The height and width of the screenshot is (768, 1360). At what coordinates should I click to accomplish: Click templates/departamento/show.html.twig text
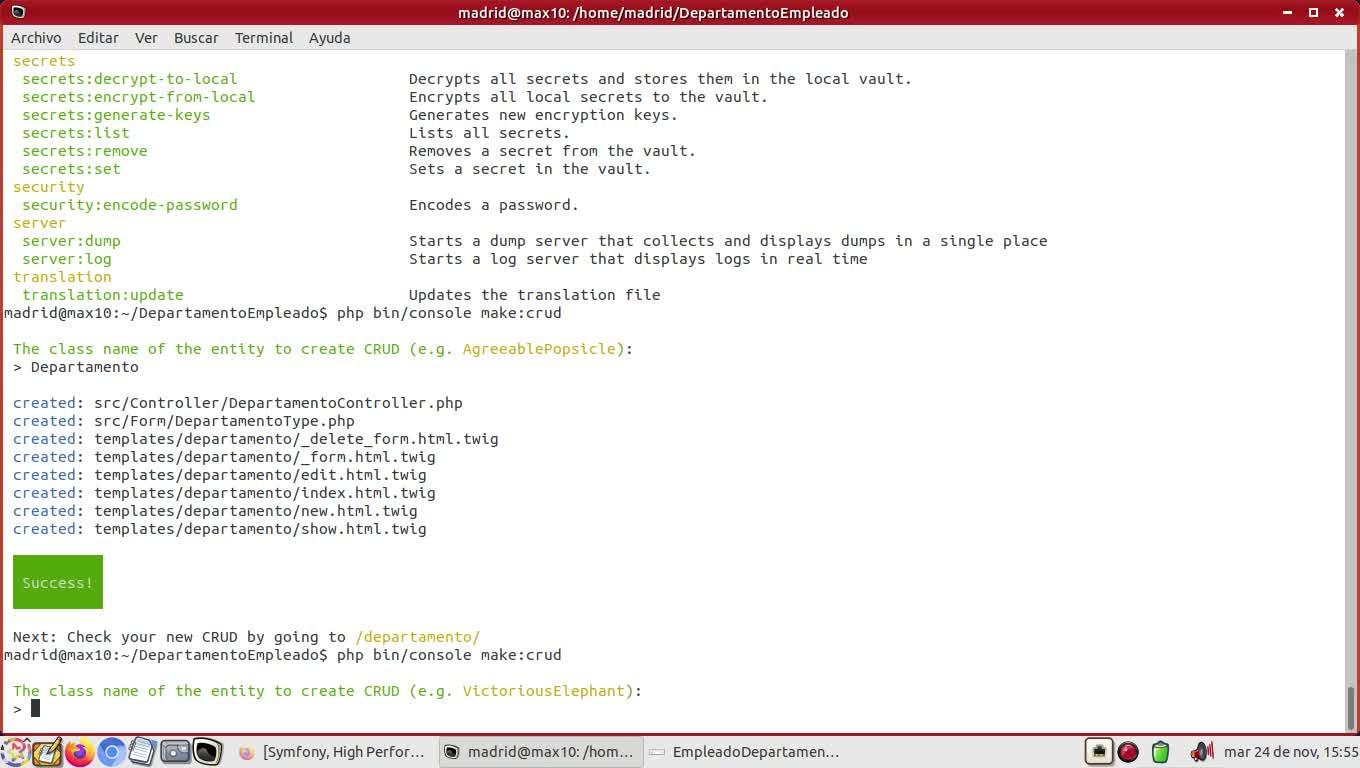click(x=260, y=529)
